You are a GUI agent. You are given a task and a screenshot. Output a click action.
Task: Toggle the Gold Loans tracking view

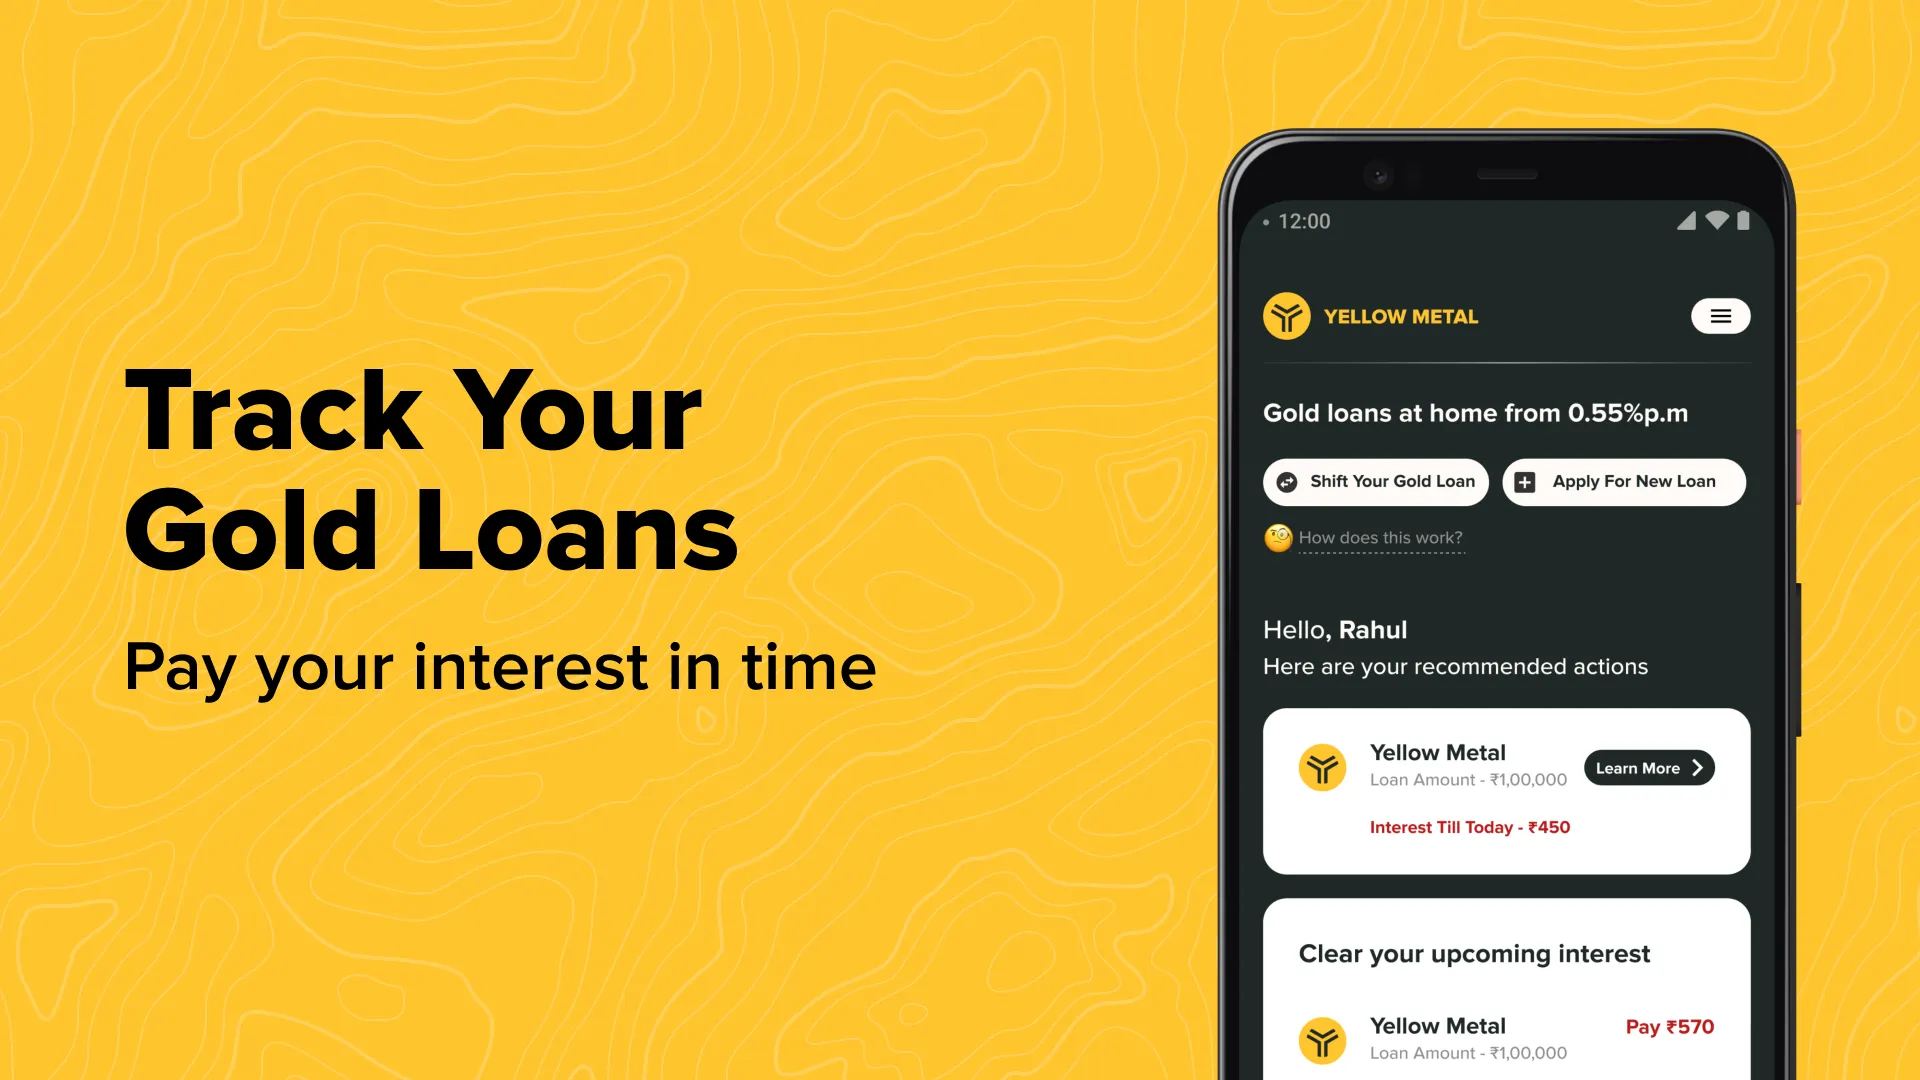[1721, 316]
